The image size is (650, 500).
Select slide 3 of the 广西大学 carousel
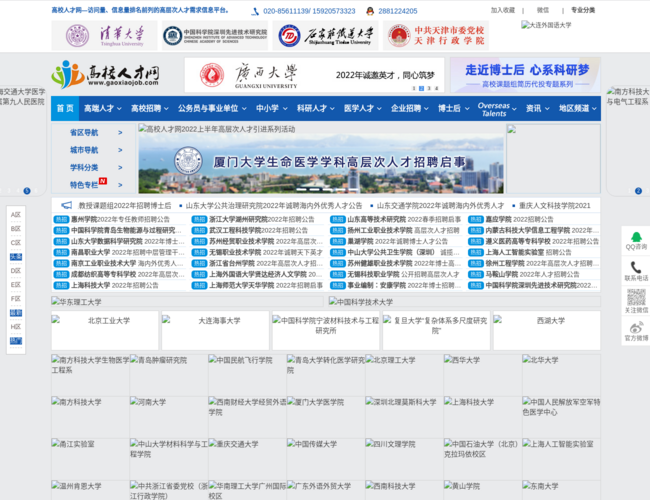click(429, 88)
